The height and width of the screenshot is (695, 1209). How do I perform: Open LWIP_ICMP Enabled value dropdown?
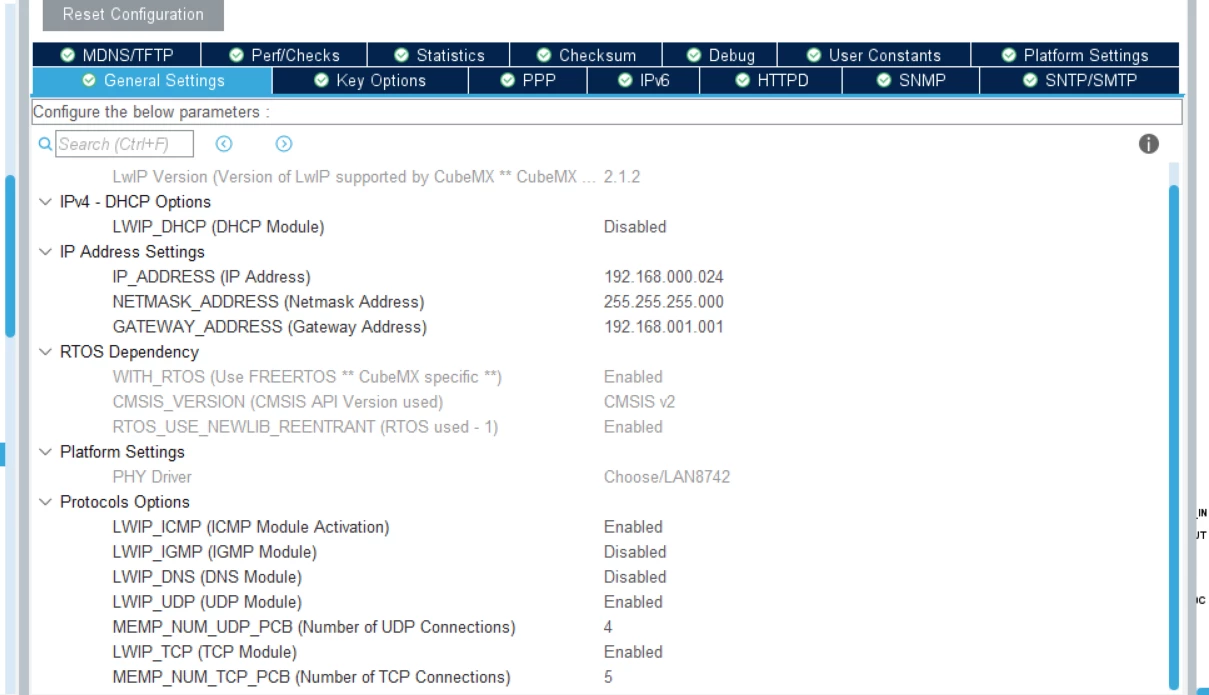(x=633, y=527)
